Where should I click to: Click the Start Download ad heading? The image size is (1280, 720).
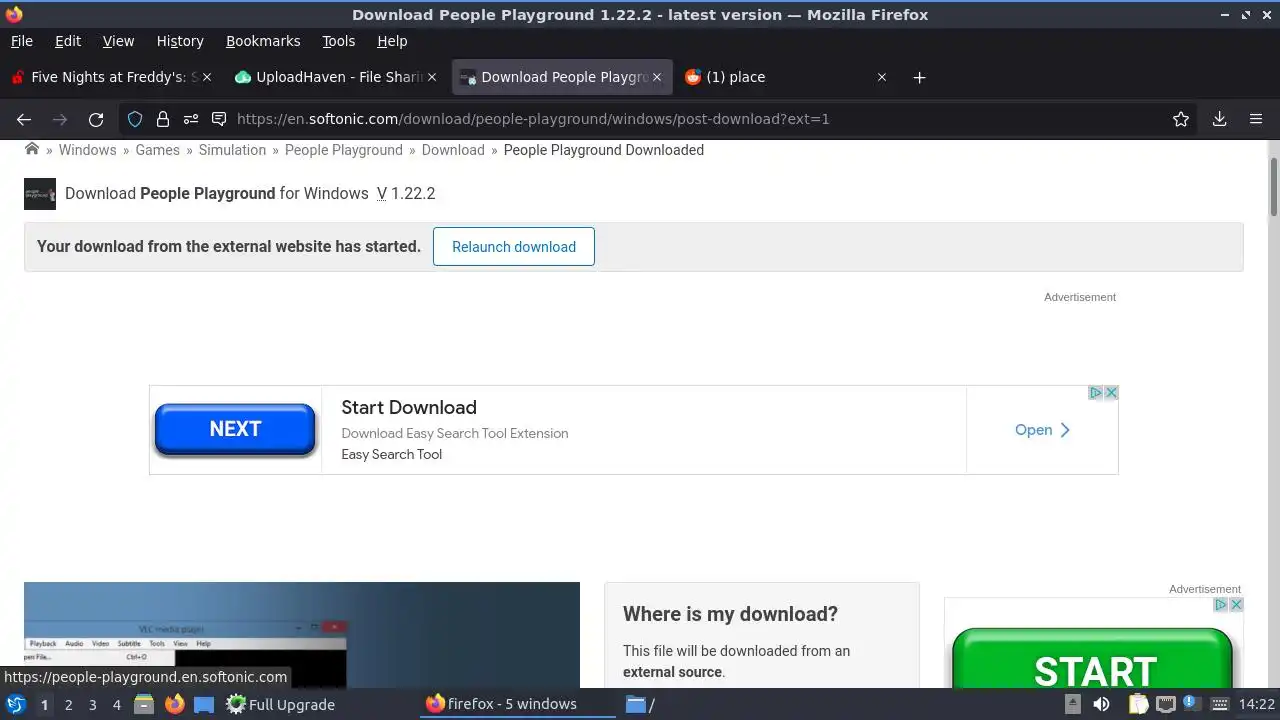click(x=409, y=407)
